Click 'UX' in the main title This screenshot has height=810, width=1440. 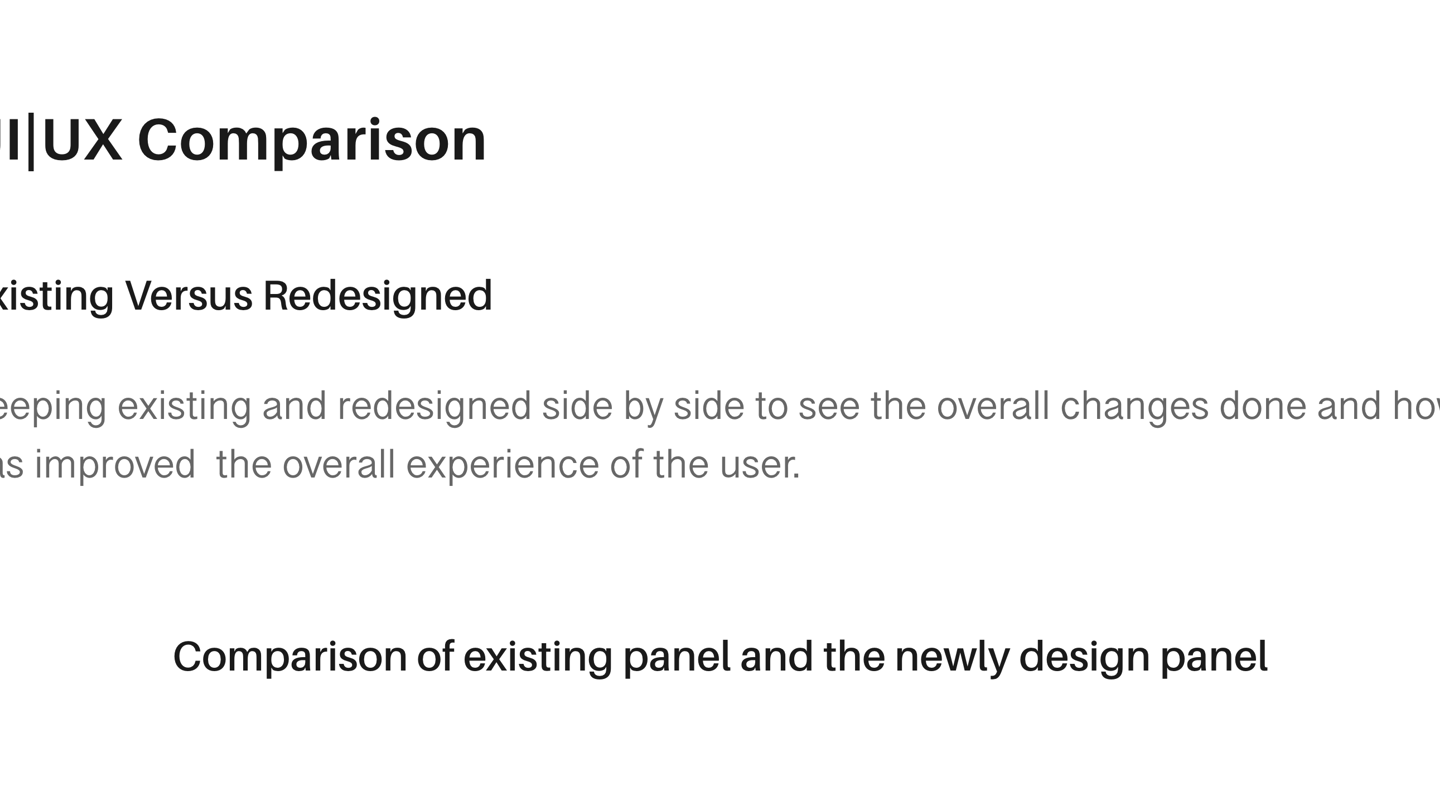82,140
